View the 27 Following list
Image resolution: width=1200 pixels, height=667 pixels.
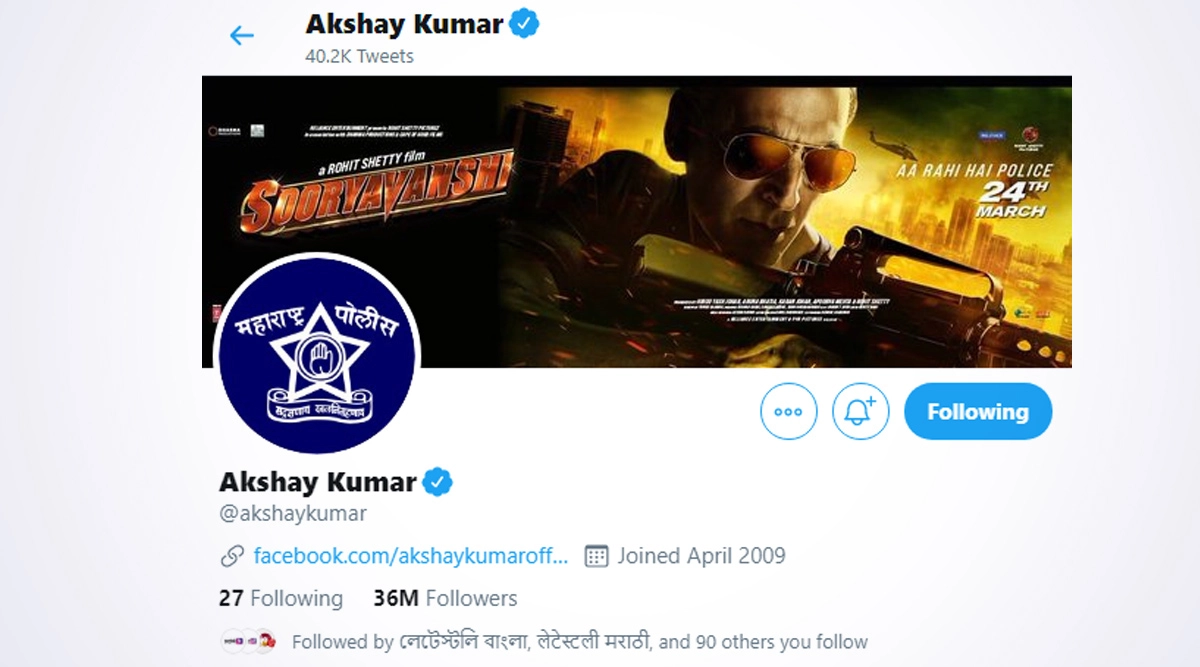[x=281, y=598]
